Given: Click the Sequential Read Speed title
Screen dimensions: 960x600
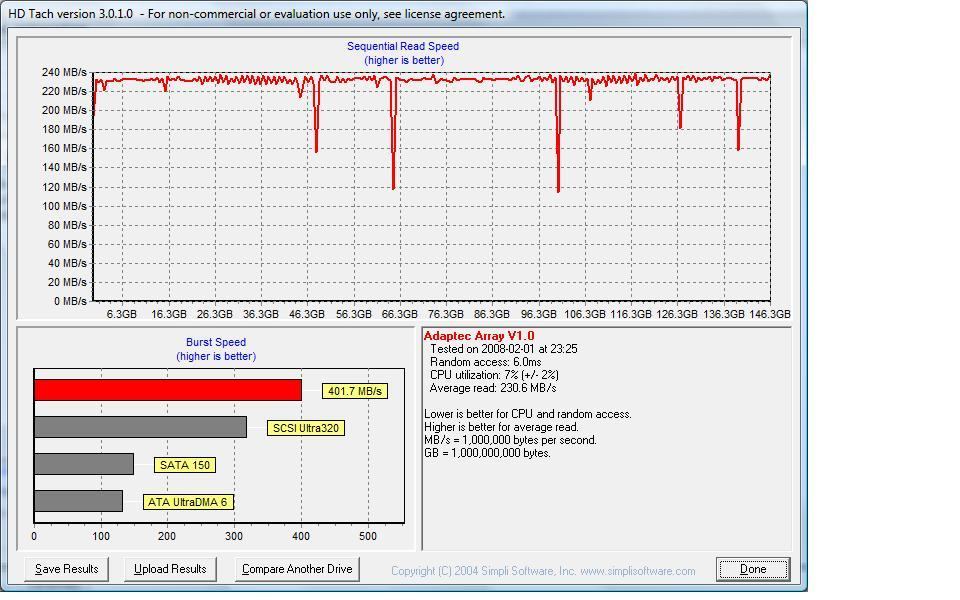Looking at the screenshot, I should 403,46.
